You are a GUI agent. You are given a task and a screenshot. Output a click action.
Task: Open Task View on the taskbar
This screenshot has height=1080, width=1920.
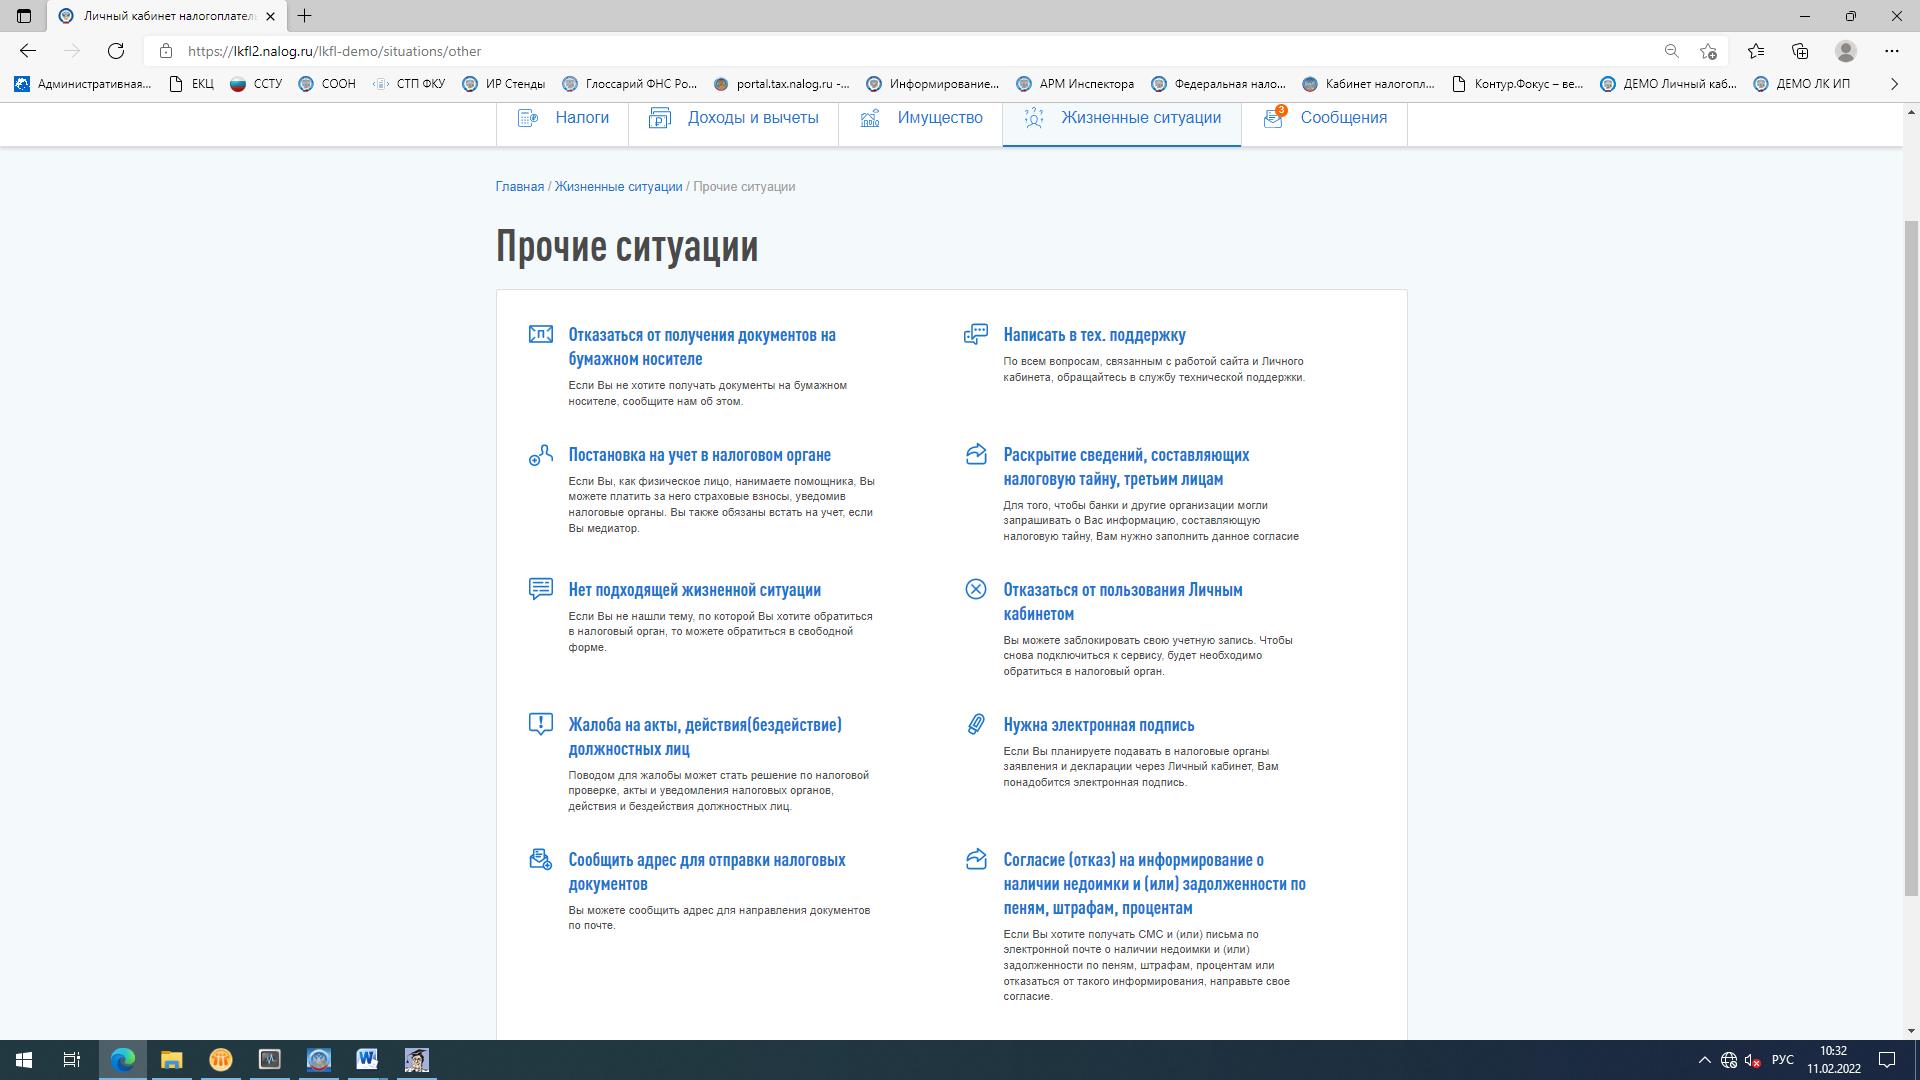click(72, 1060)
